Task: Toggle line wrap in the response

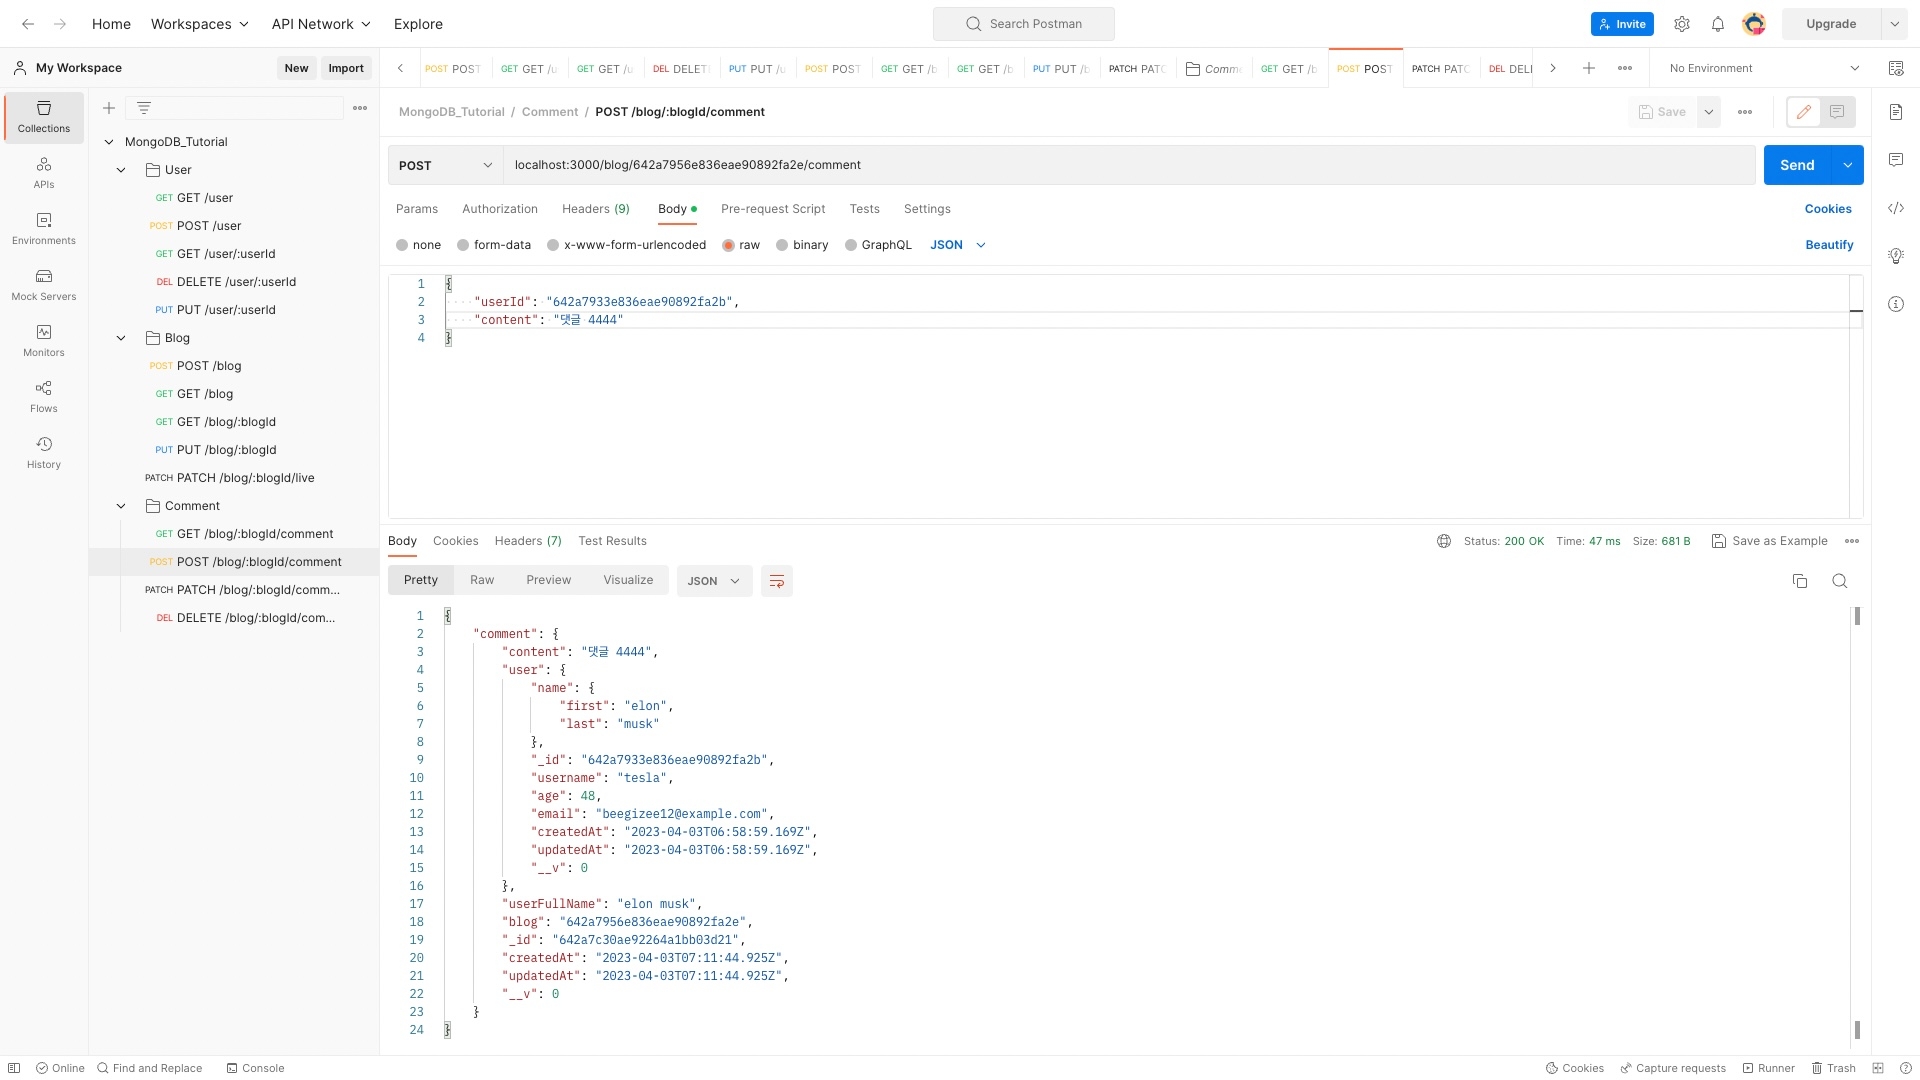Action: (x=777, y=581)
